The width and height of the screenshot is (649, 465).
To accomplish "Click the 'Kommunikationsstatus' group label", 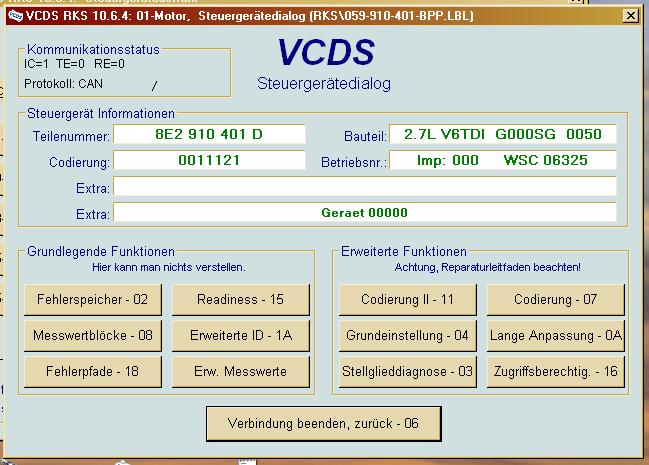I will pyautogui.click(x=93, y=49).
